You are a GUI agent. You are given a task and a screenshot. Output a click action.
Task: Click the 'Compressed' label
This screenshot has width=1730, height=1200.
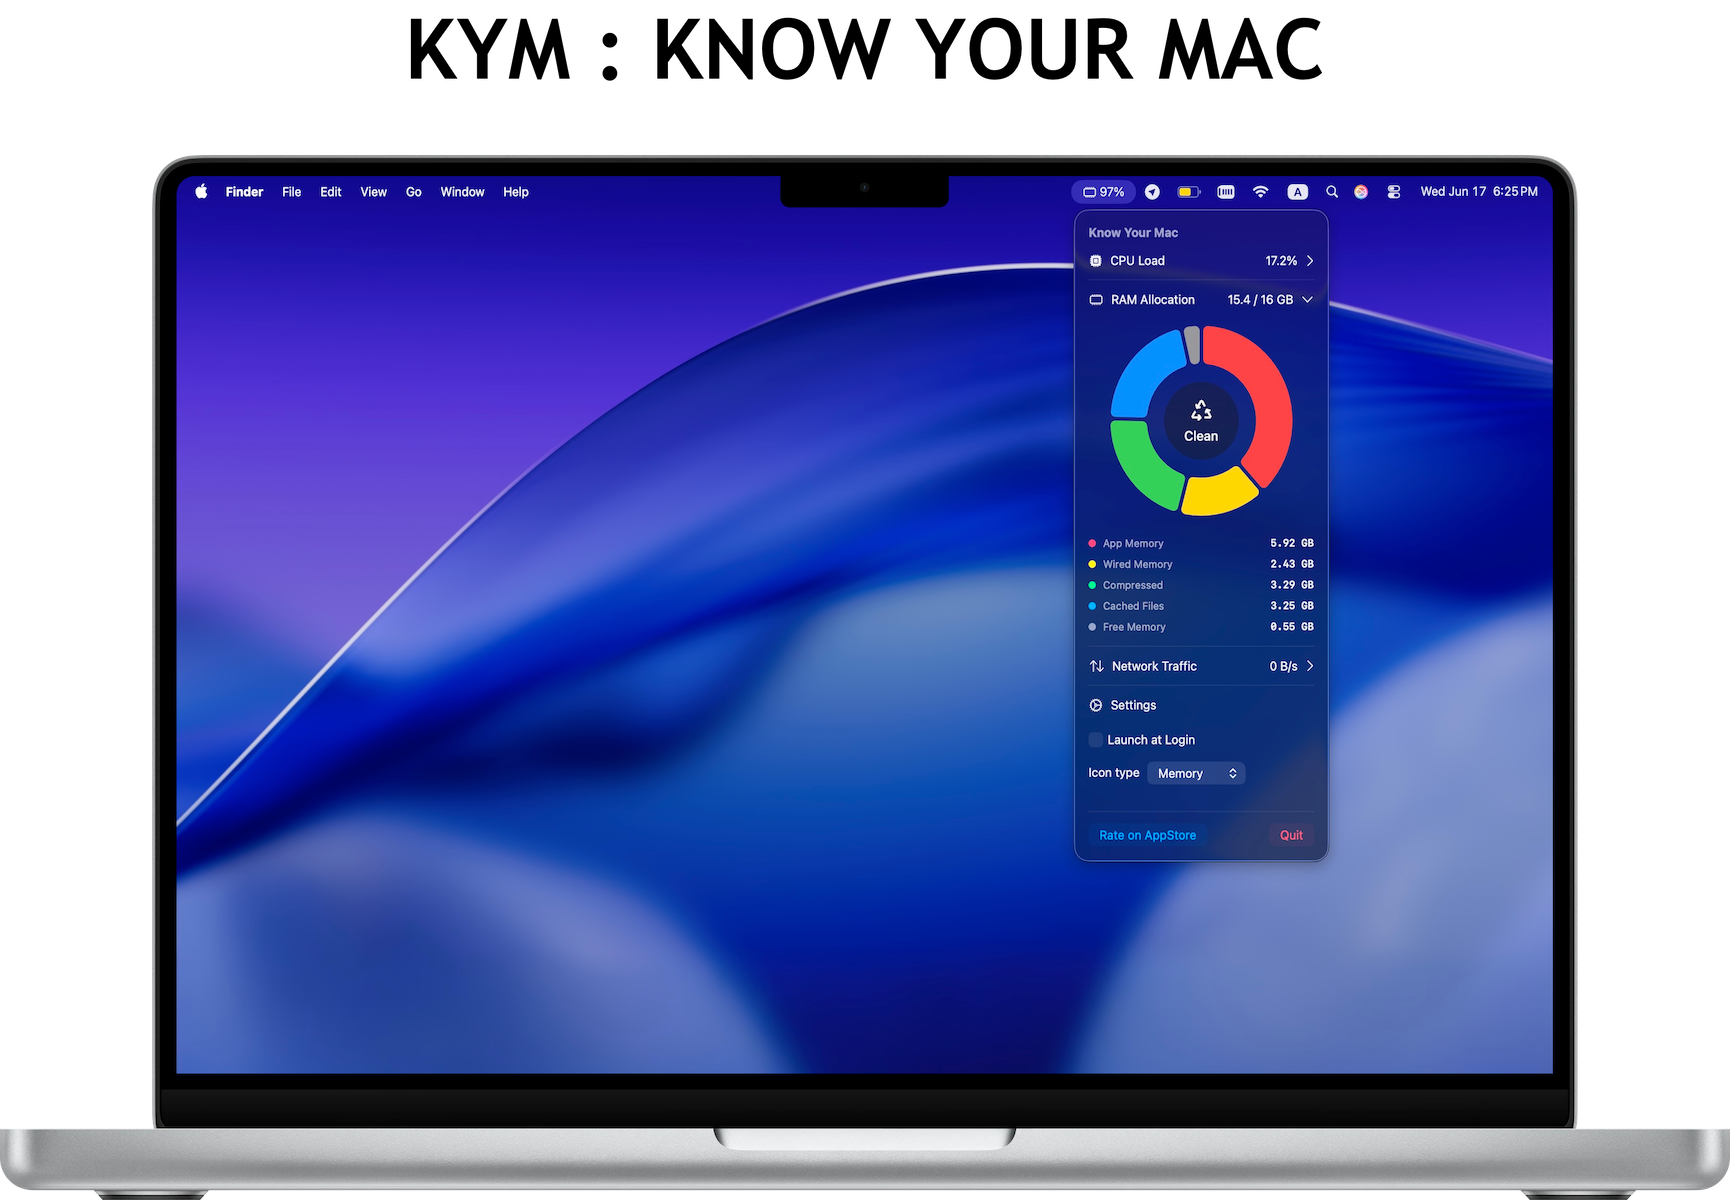coord(1133,586)
